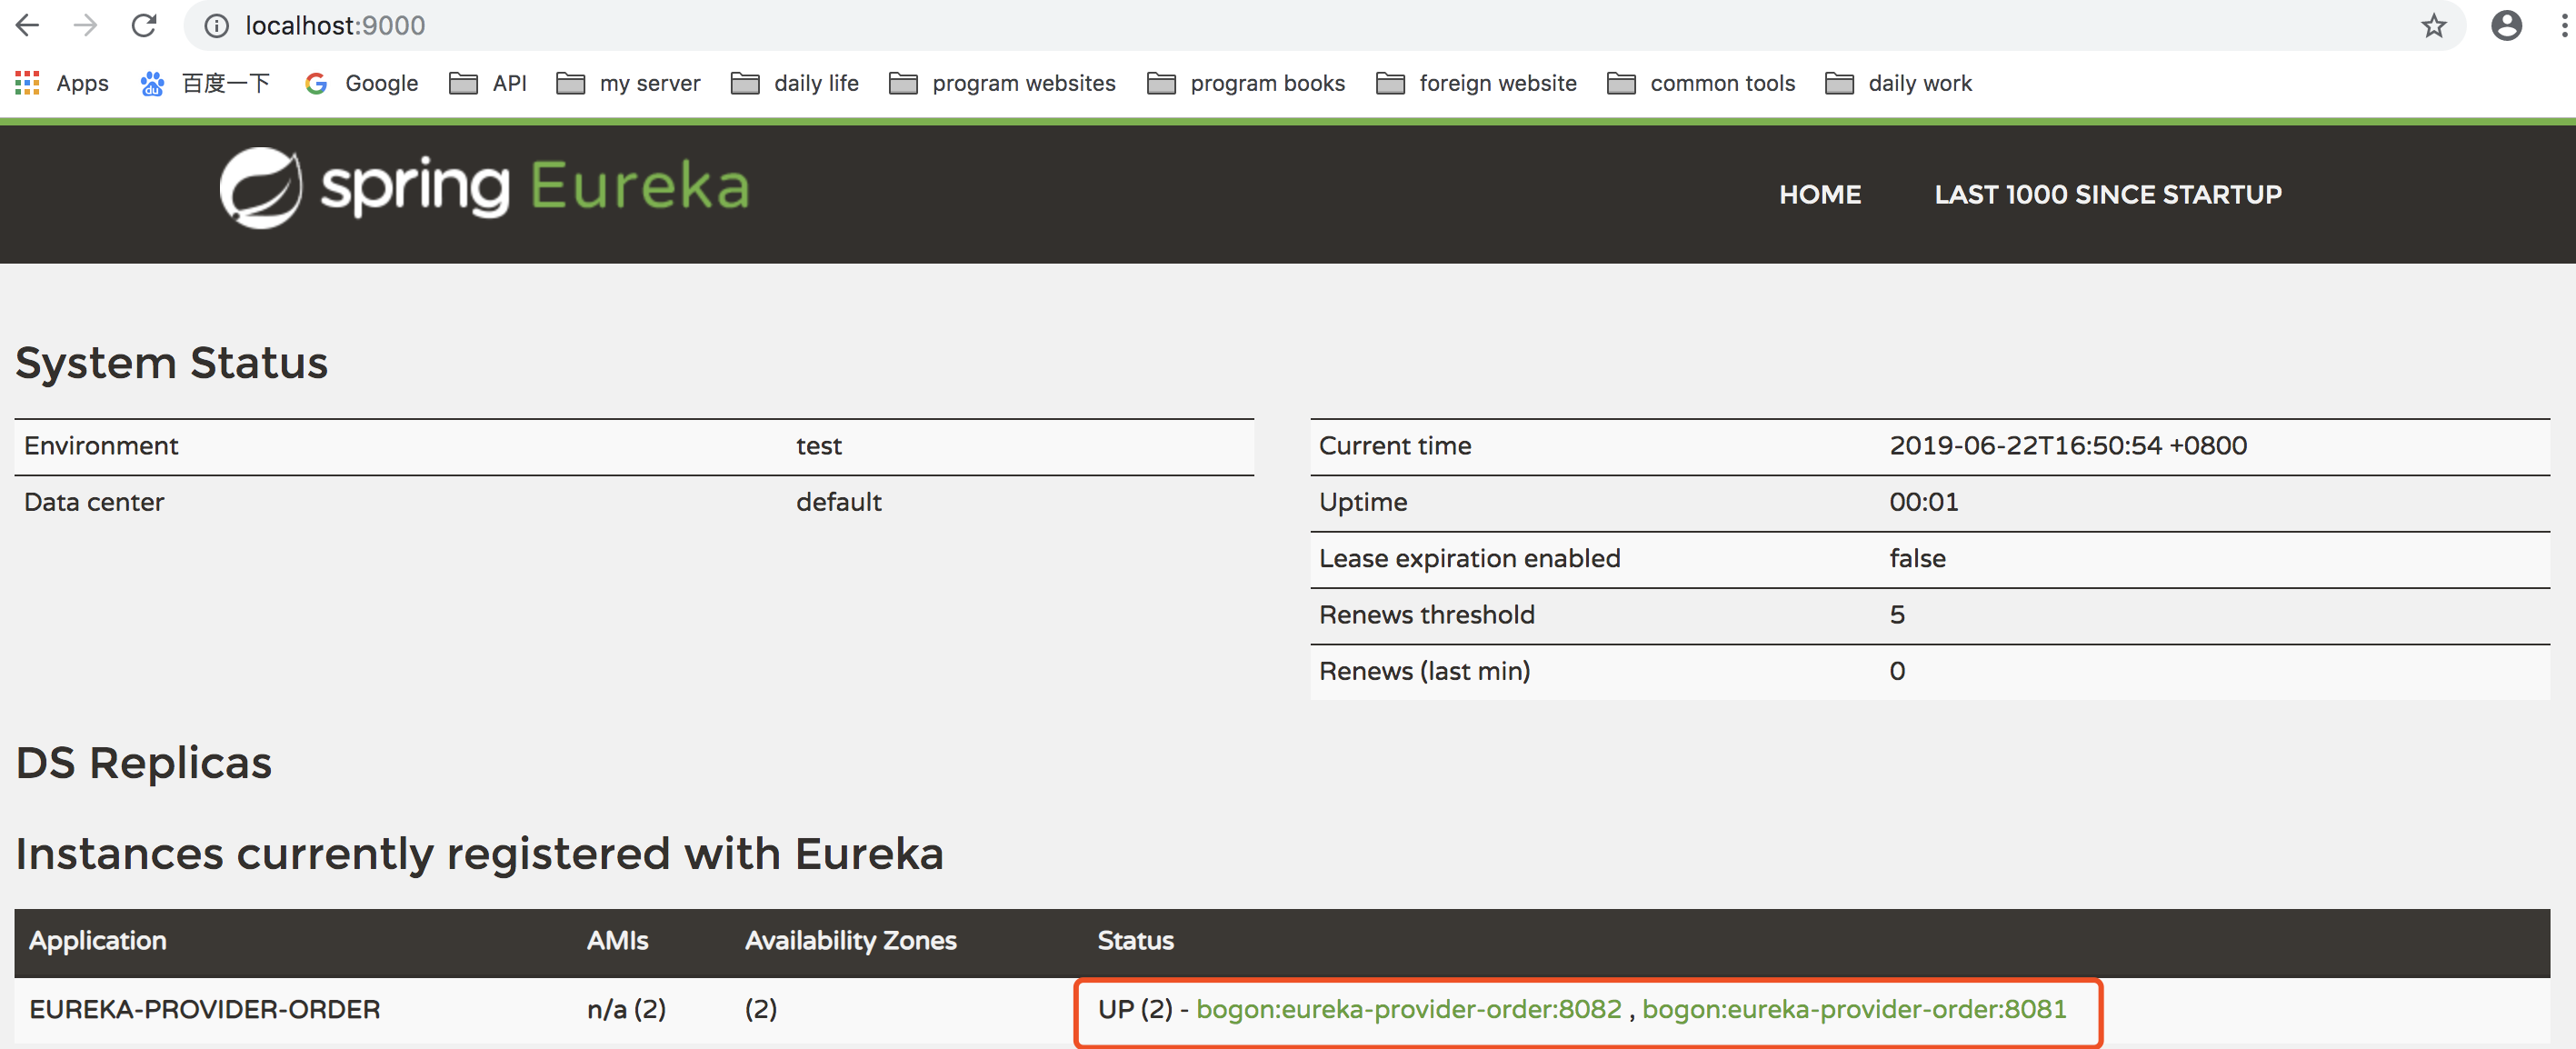Click the n/a (2) AMIs cell
The image size is (2576, 1049).
(x=627, y=1009)
